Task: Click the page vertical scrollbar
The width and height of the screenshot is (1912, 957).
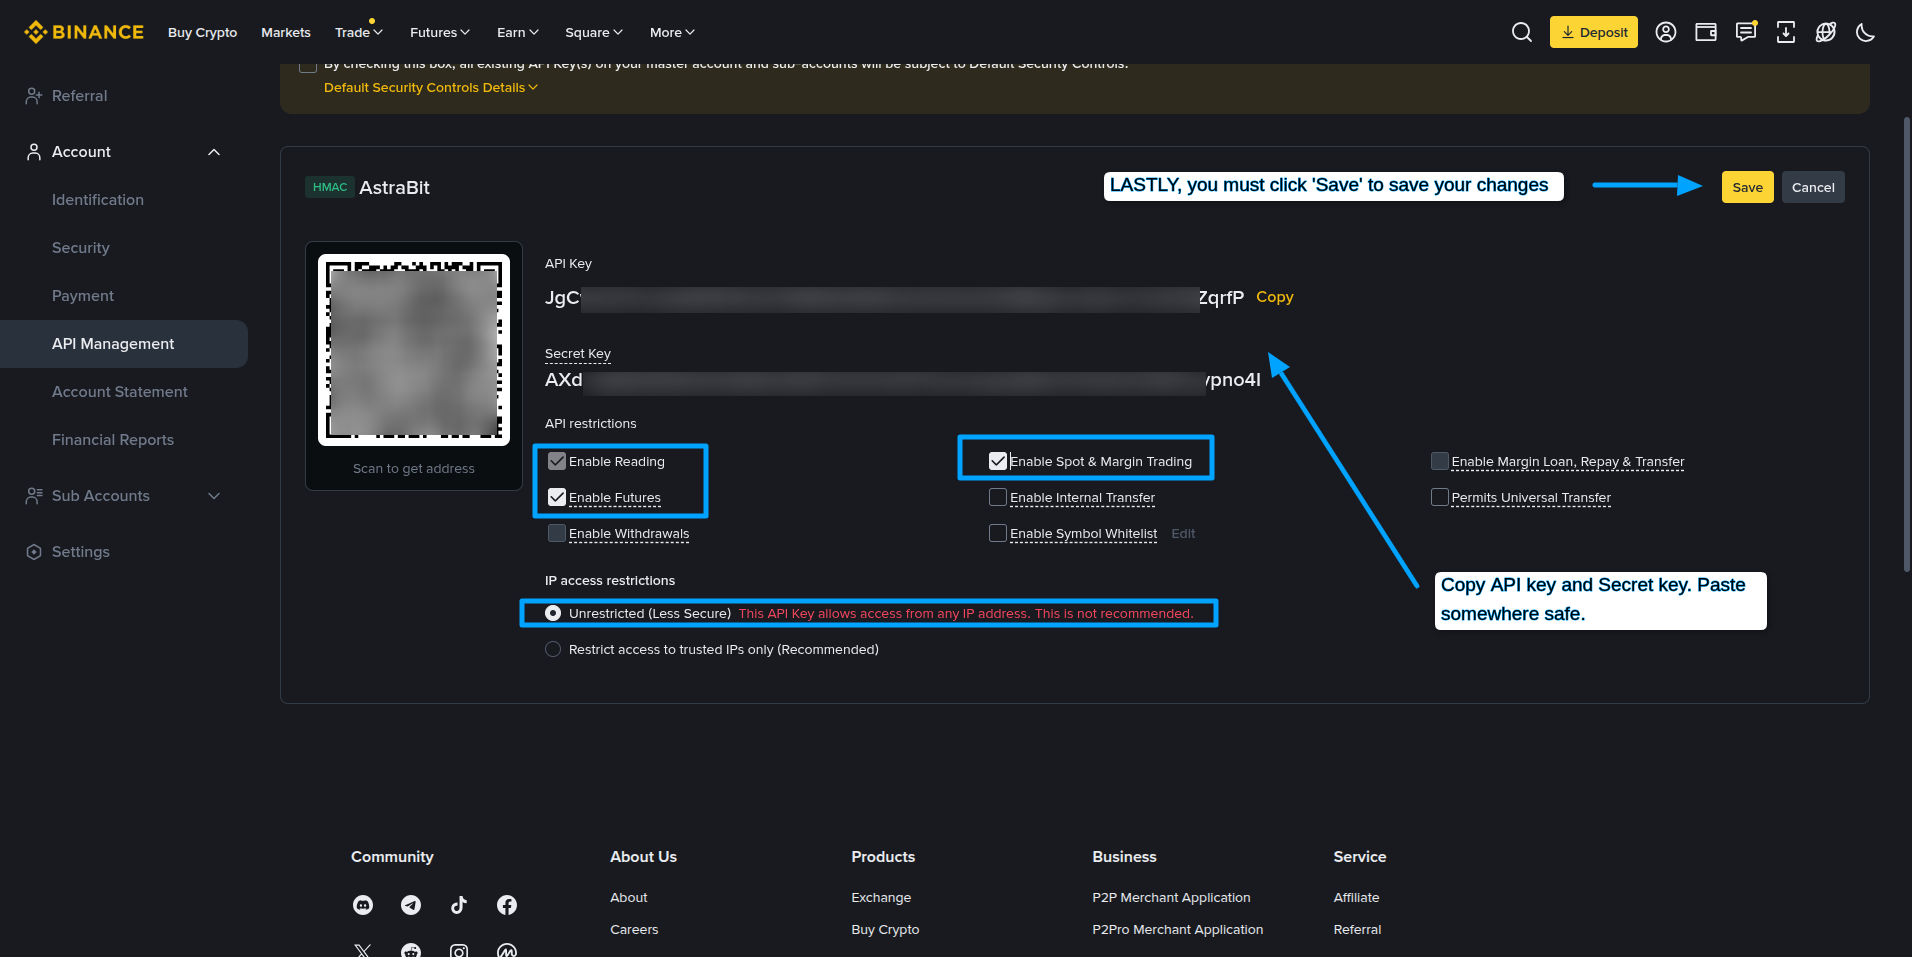Action: pyautogui.click(x=1907, y=345)
